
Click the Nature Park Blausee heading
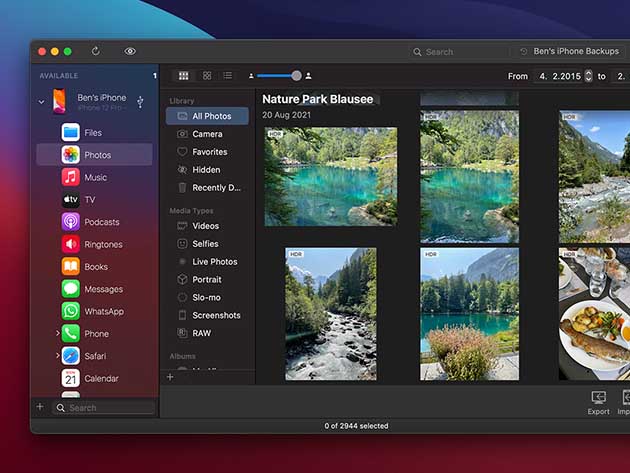coord(317,99)
